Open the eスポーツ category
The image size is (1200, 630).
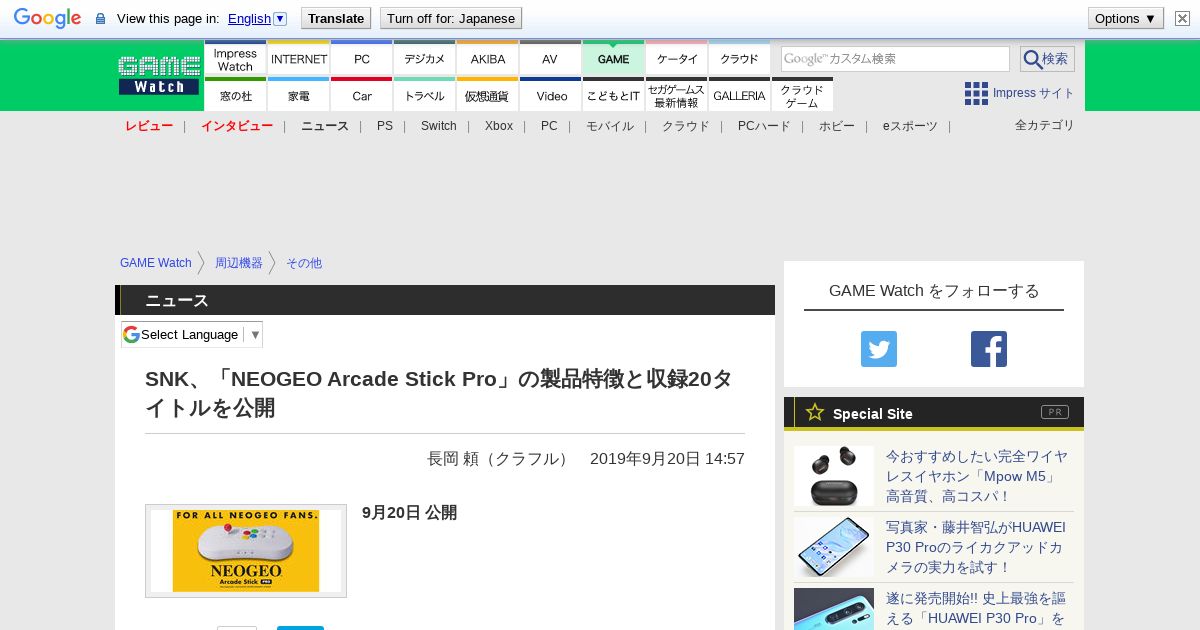click(910, 126)
